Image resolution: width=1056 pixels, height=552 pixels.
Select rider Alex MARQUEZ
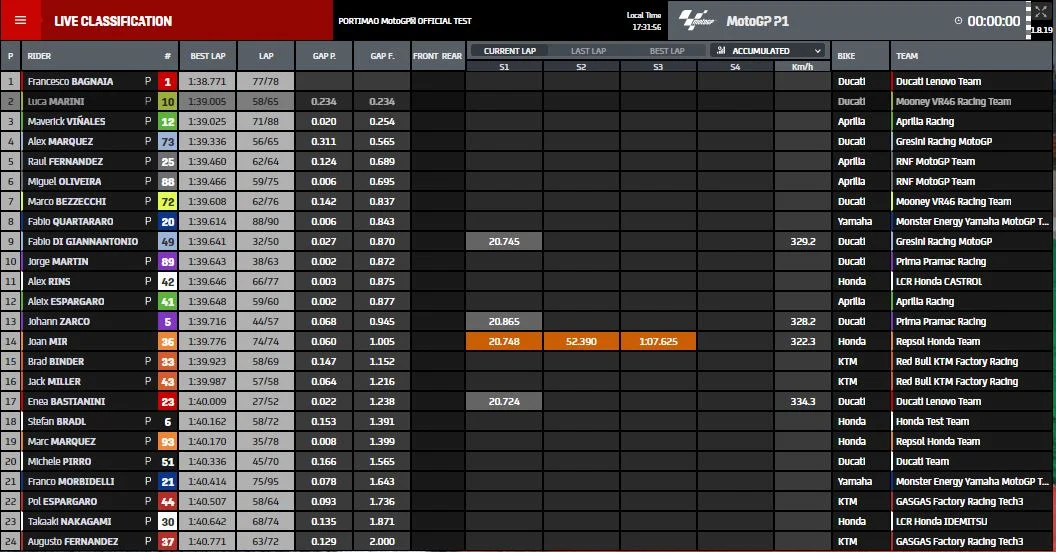point(60,141)
